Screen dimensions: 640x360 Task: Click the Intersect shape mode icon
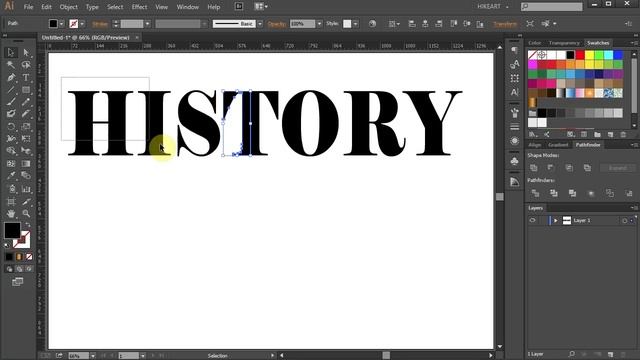click(x=569, y=168)
